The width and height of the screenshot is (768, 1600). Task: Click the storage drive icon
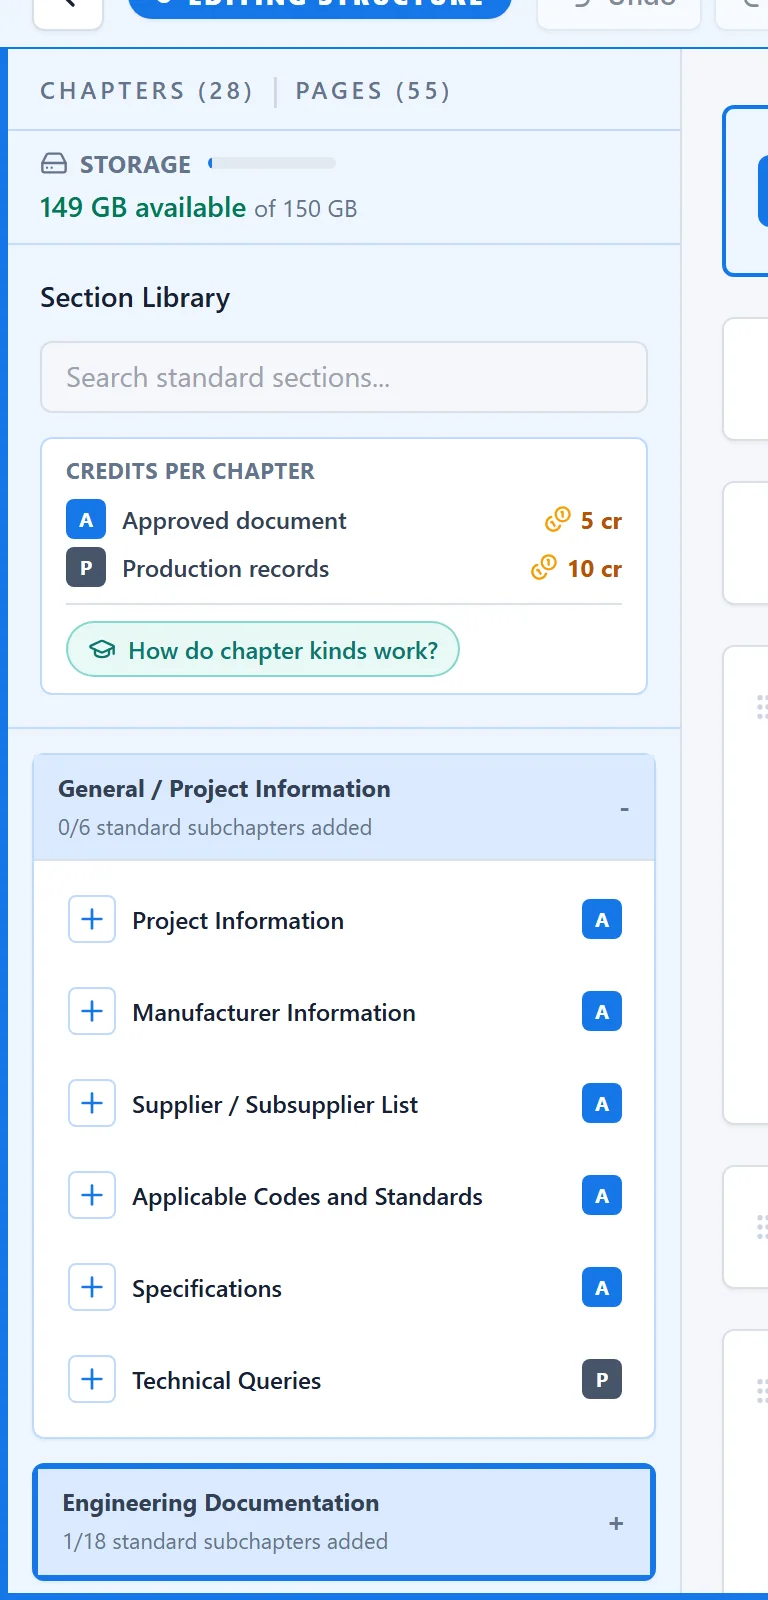[x=54, y=164]
